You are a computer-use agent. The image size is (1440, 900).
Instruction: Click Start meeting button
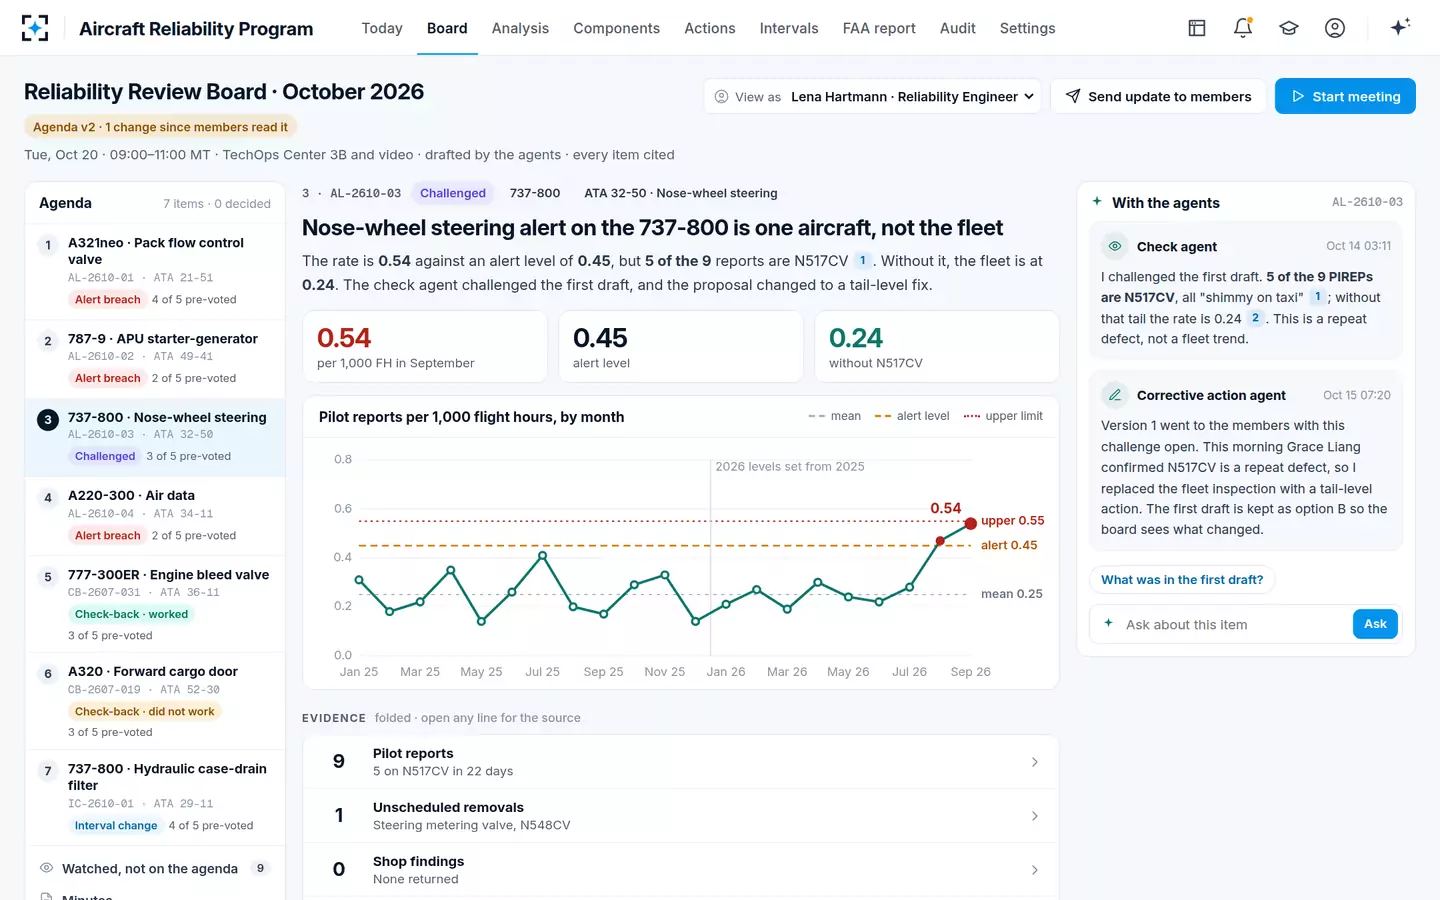click(1345, 96)
